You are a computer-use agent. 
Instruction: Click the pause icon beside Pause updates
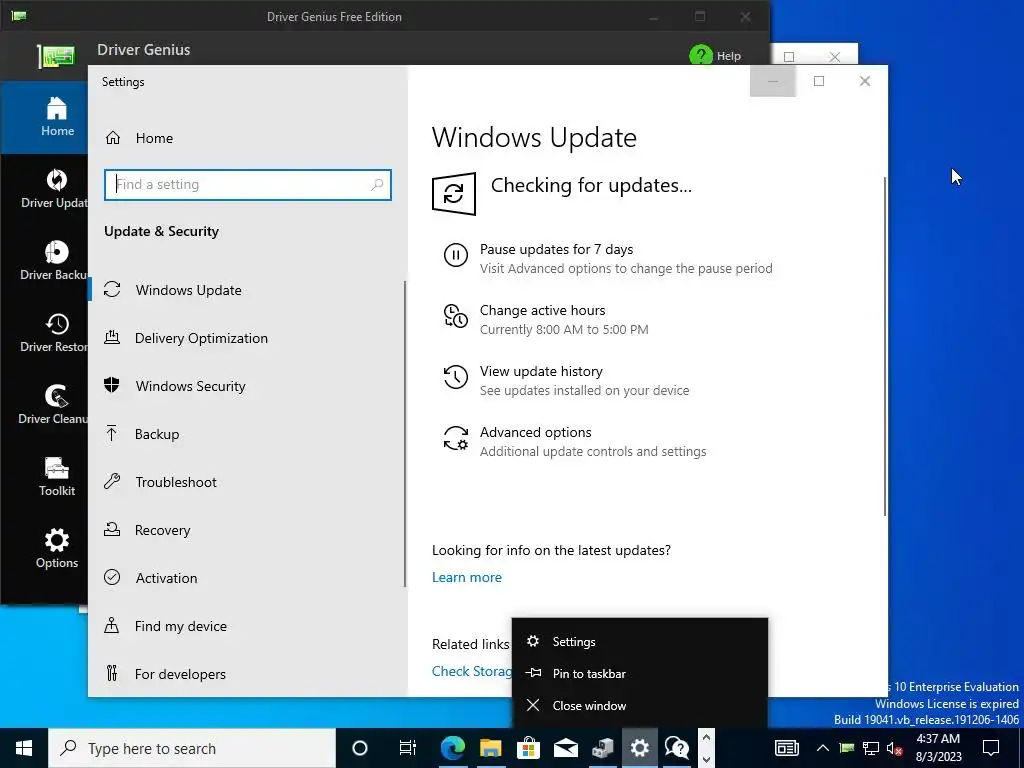coord(456,255)
